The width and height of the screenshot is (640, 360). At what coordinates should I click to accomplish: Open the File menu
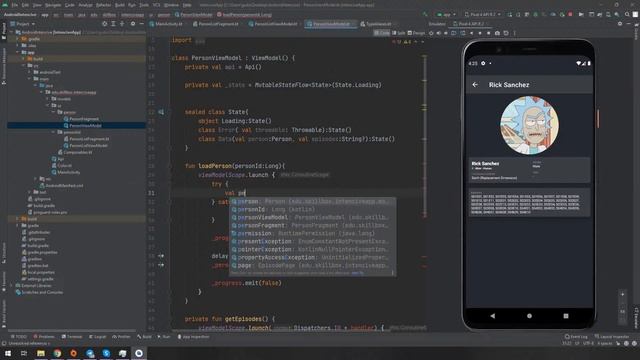(15, 5)
